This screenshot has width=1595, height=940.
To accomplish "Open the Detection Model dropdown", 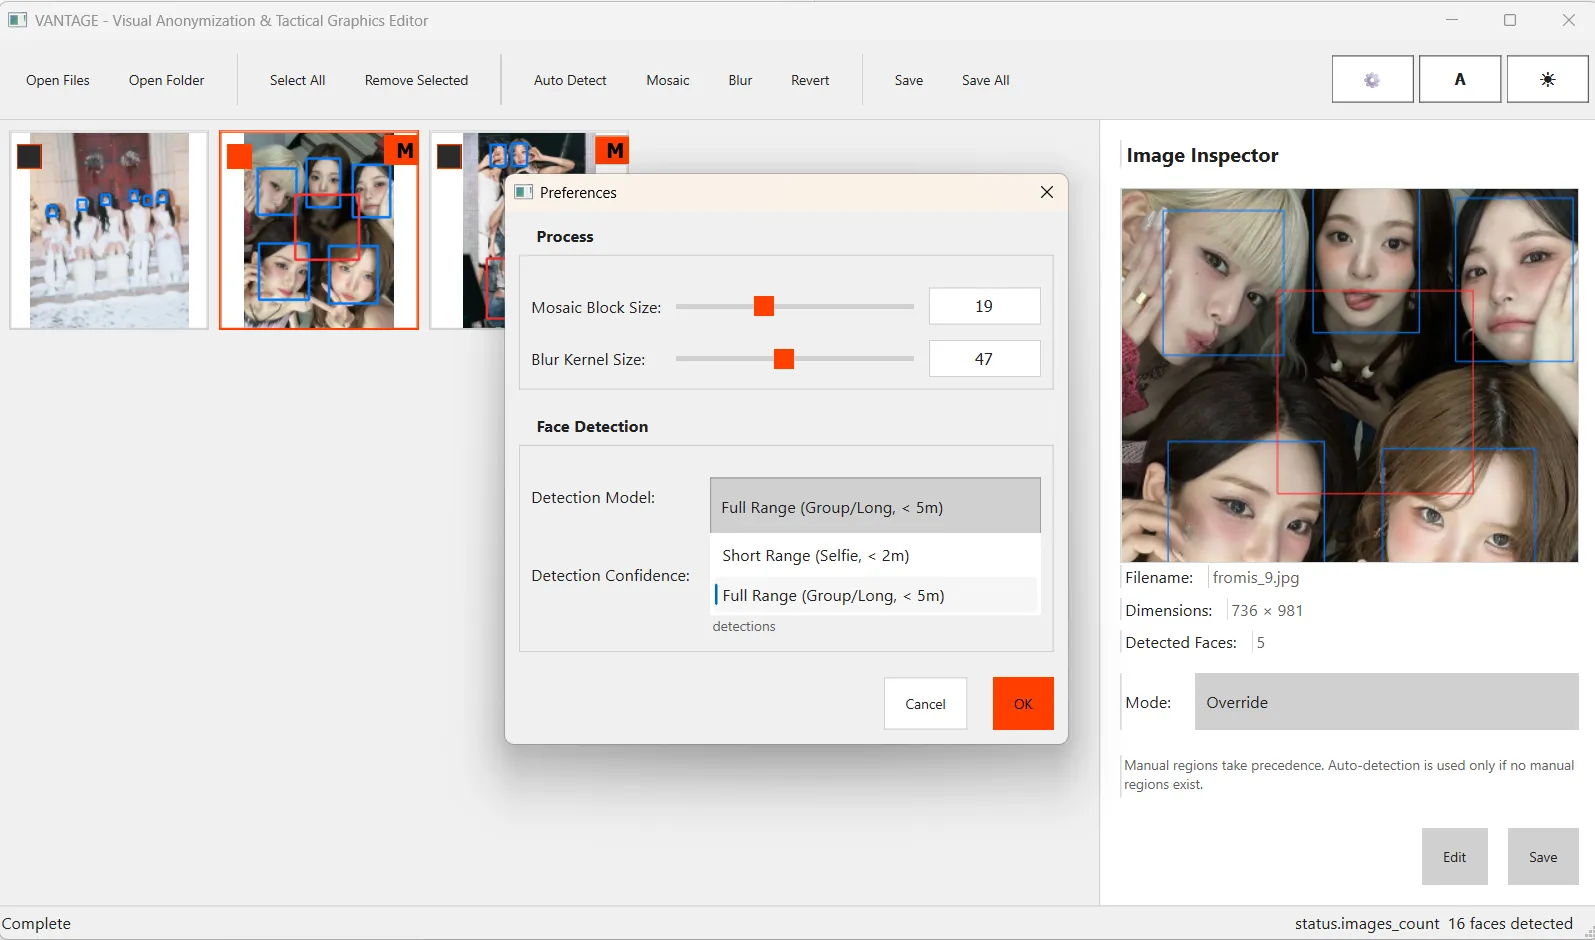I will click(875, 506).
